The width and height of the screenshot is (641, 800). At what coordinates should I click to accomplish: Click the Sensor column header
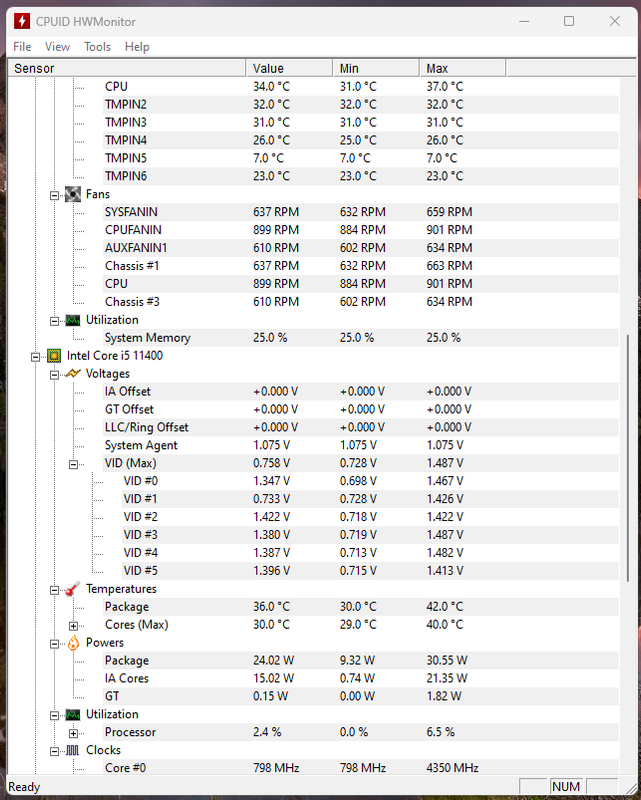[x=127, y=68]
